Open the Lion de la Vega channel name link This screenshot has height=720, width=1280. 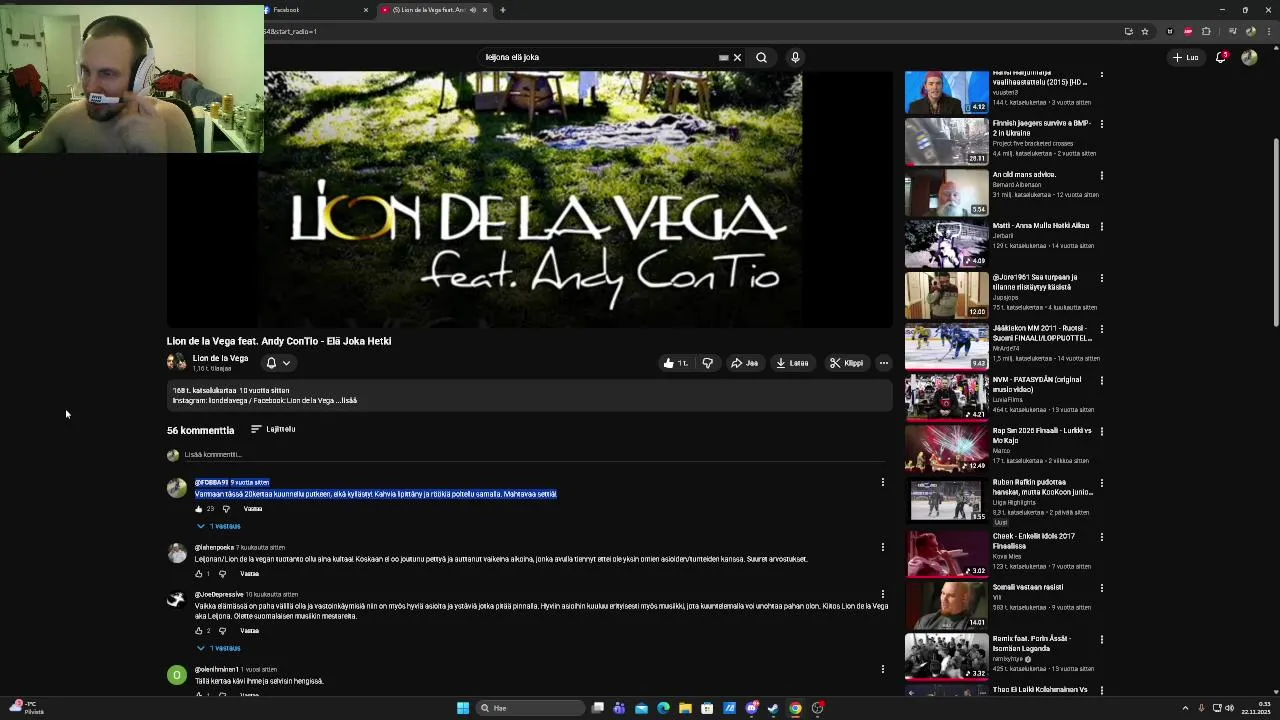220,358
